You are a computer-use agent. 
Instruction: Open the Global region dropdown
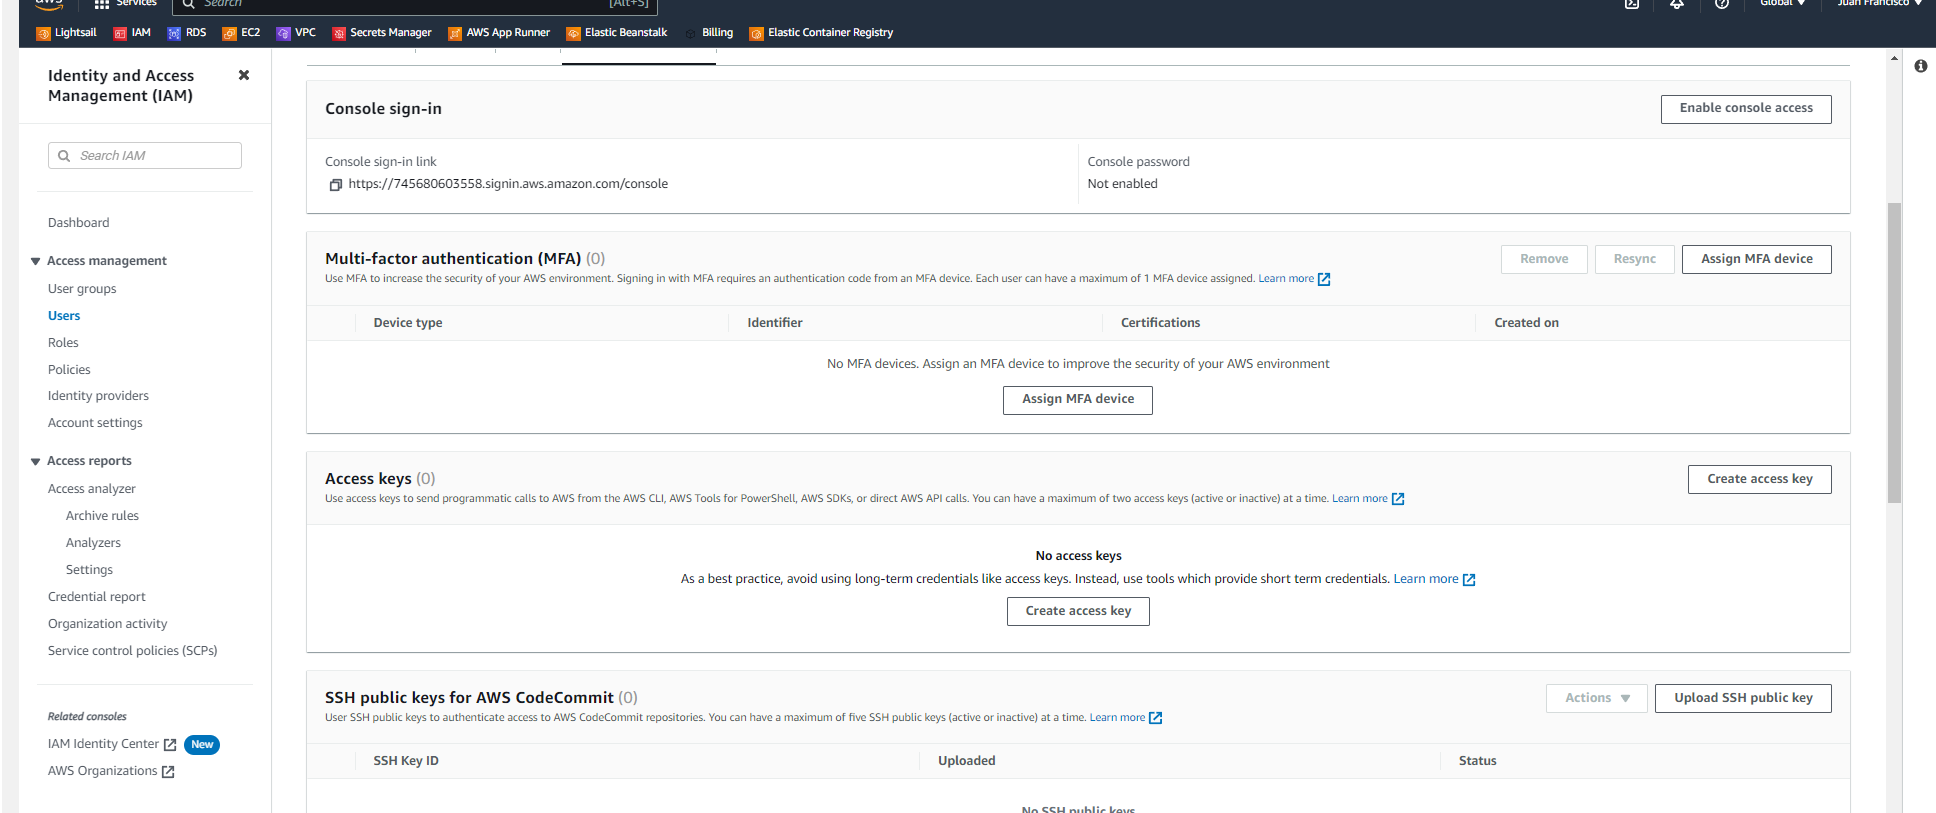point(1782,3)
